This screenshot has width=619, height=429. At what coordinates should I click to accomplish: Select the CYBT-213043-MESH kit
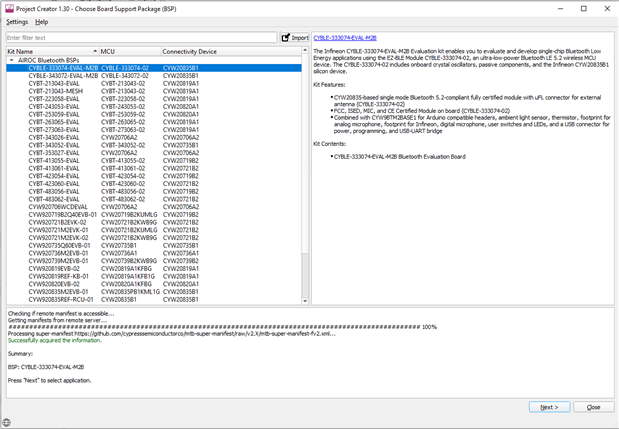[56, 91]
